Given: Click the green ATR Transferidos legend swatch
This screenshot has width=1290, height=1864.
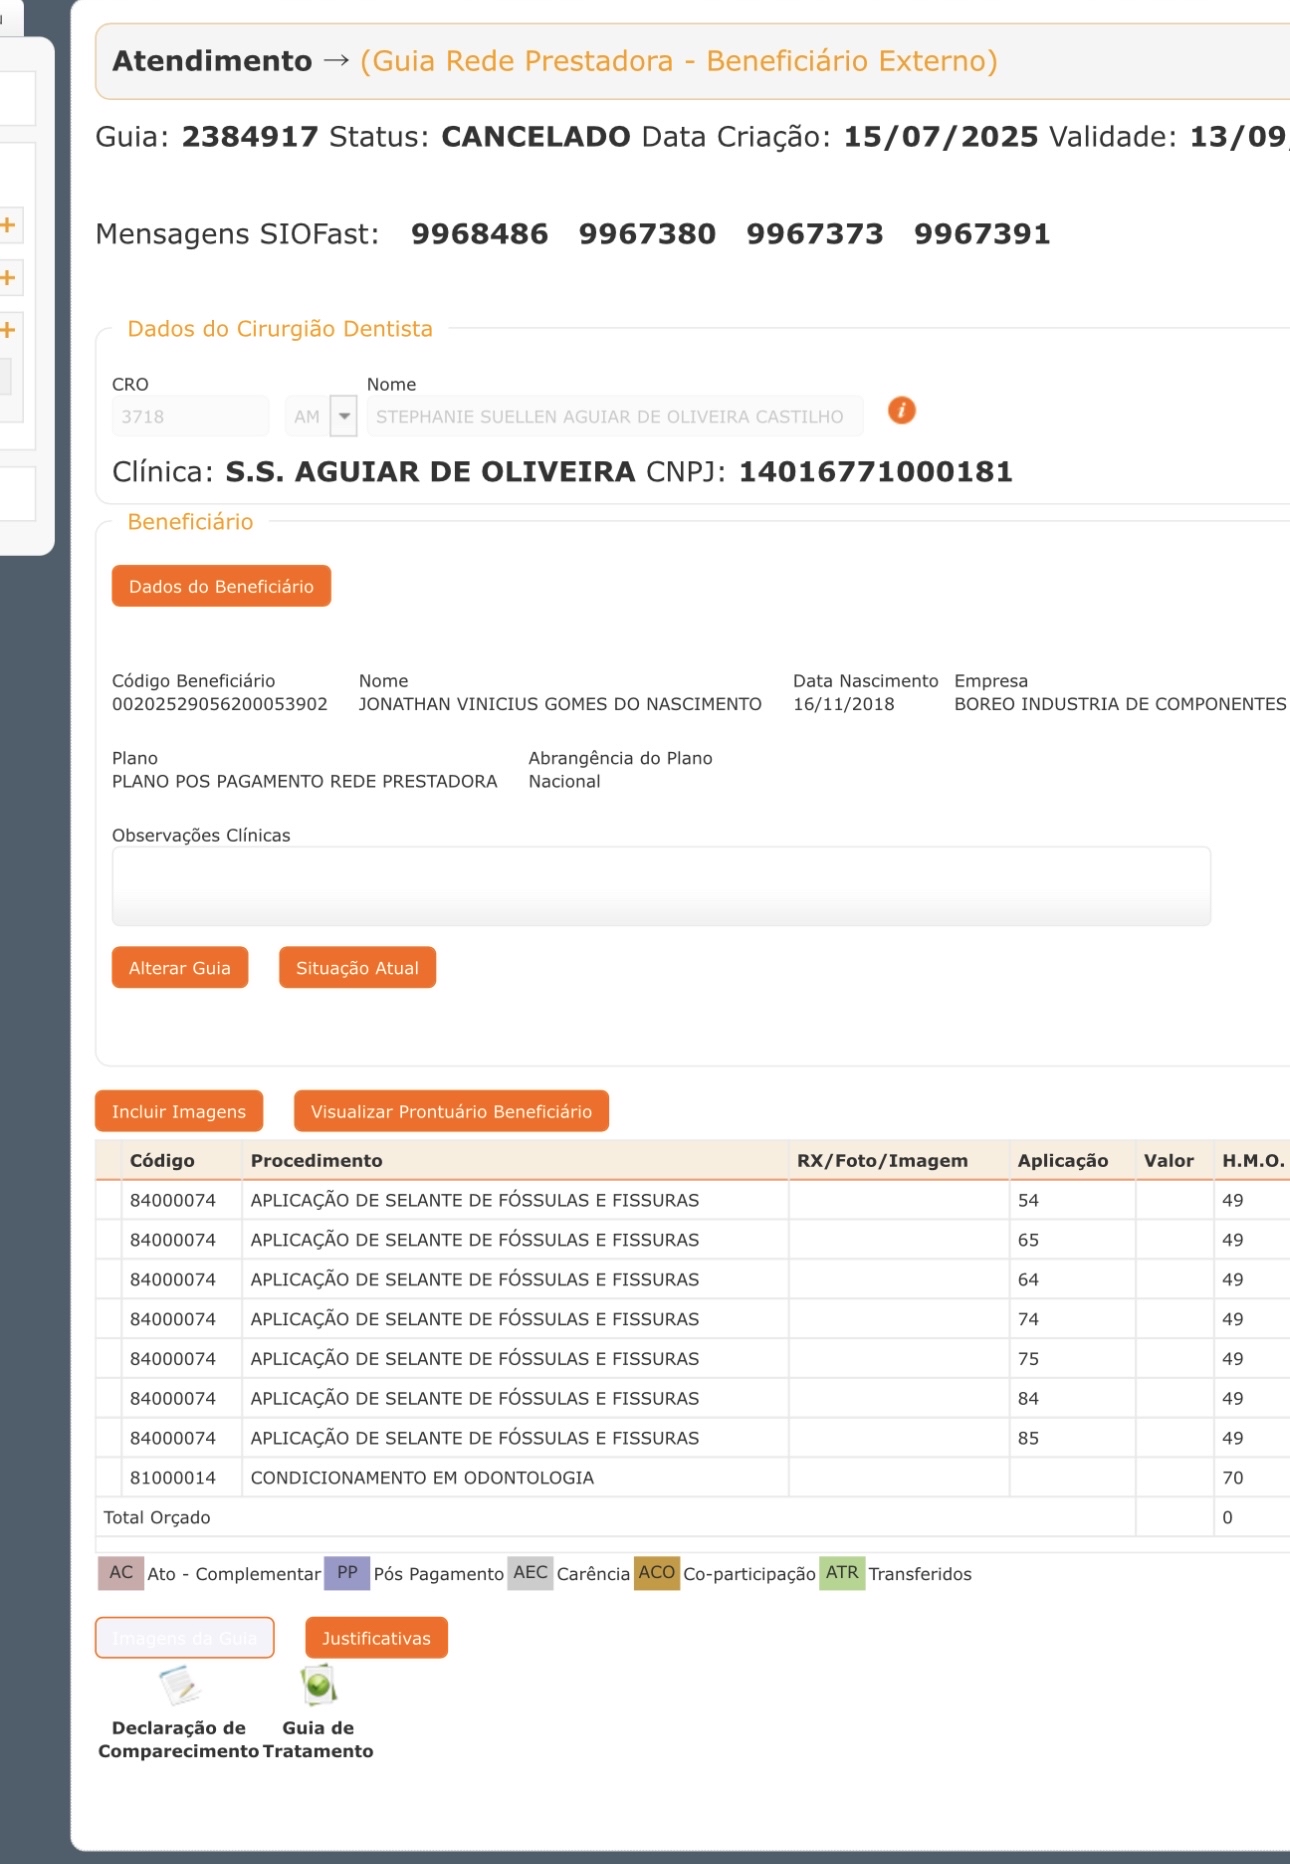Looking at the screenshot, I should pyautogui.click(x=841, y=1573).
